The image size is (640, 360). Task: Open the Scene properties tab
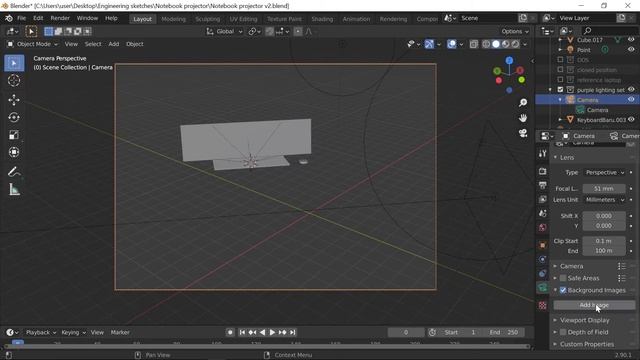(542, 213)
